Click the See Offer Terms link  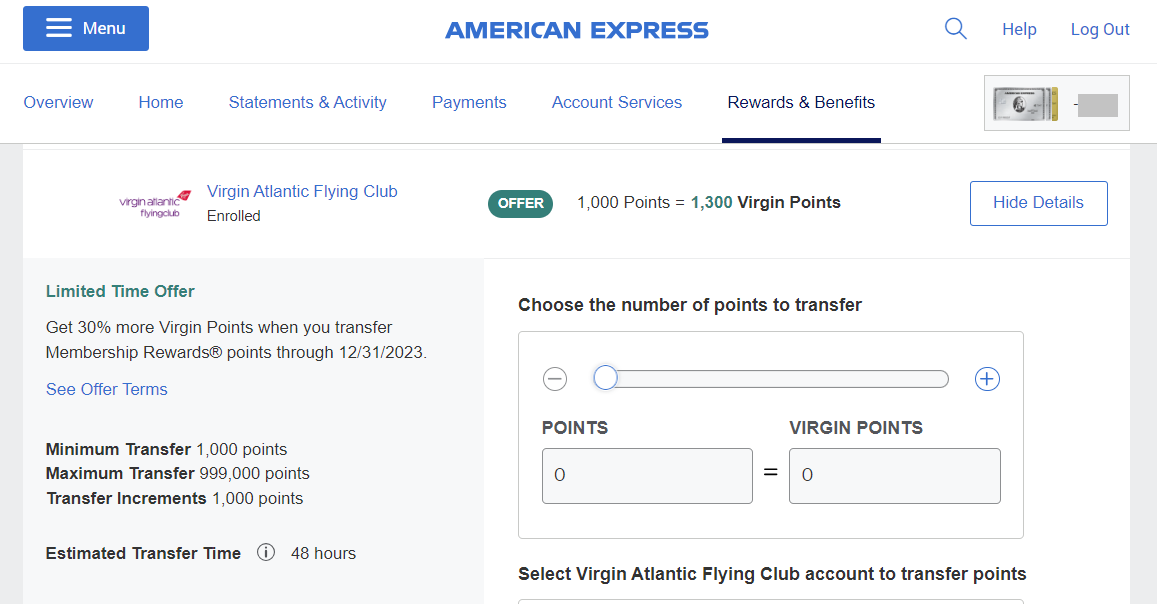tap(106, 389)
